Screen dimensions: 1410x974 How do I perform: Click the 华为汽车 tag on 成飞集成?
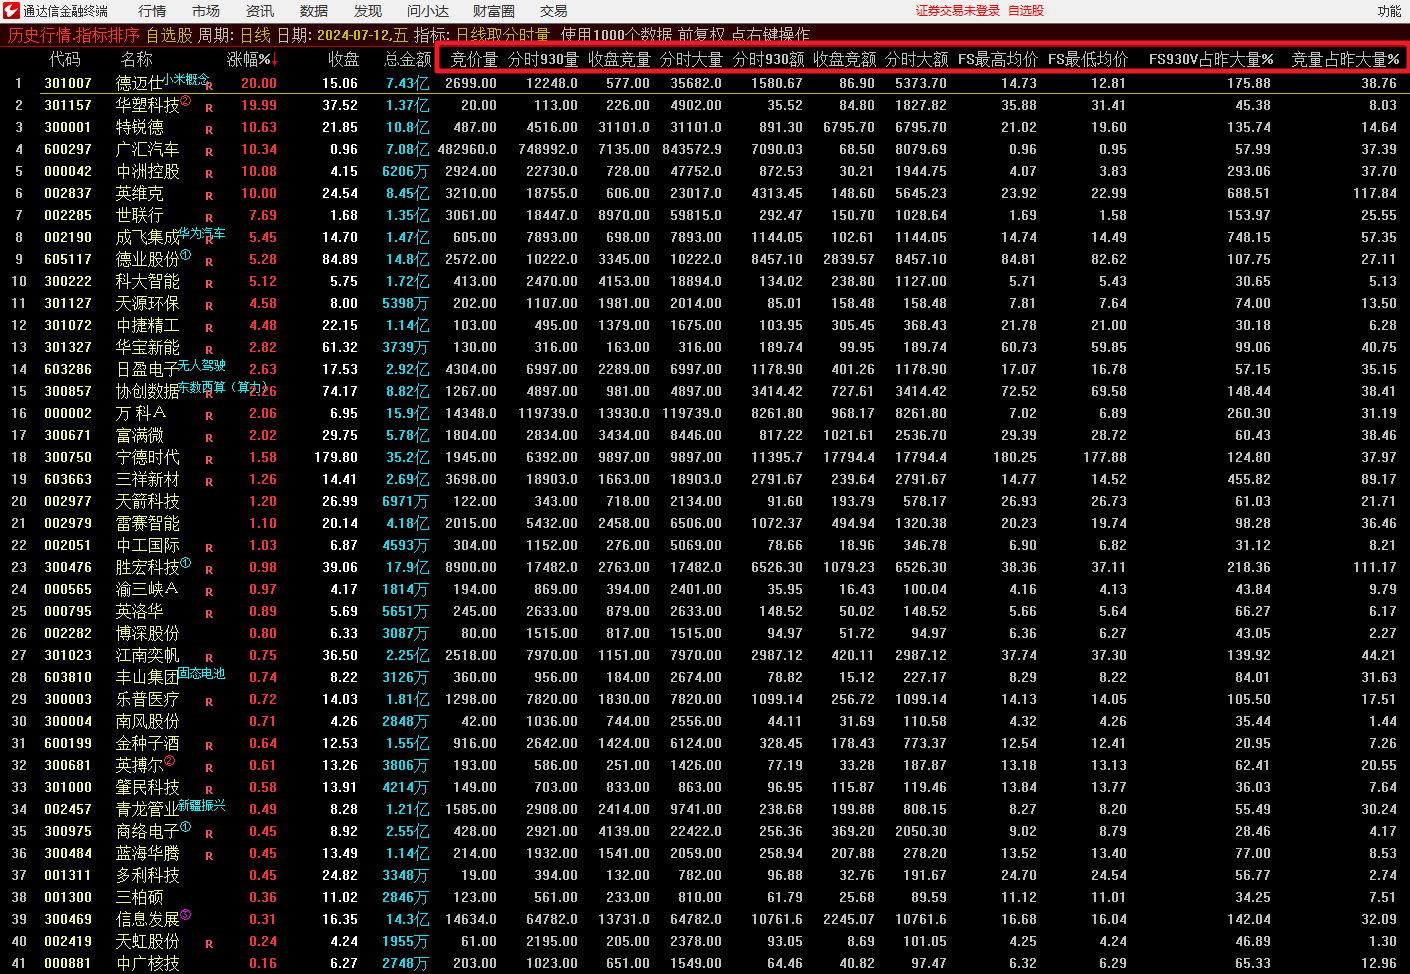(202, 233)
